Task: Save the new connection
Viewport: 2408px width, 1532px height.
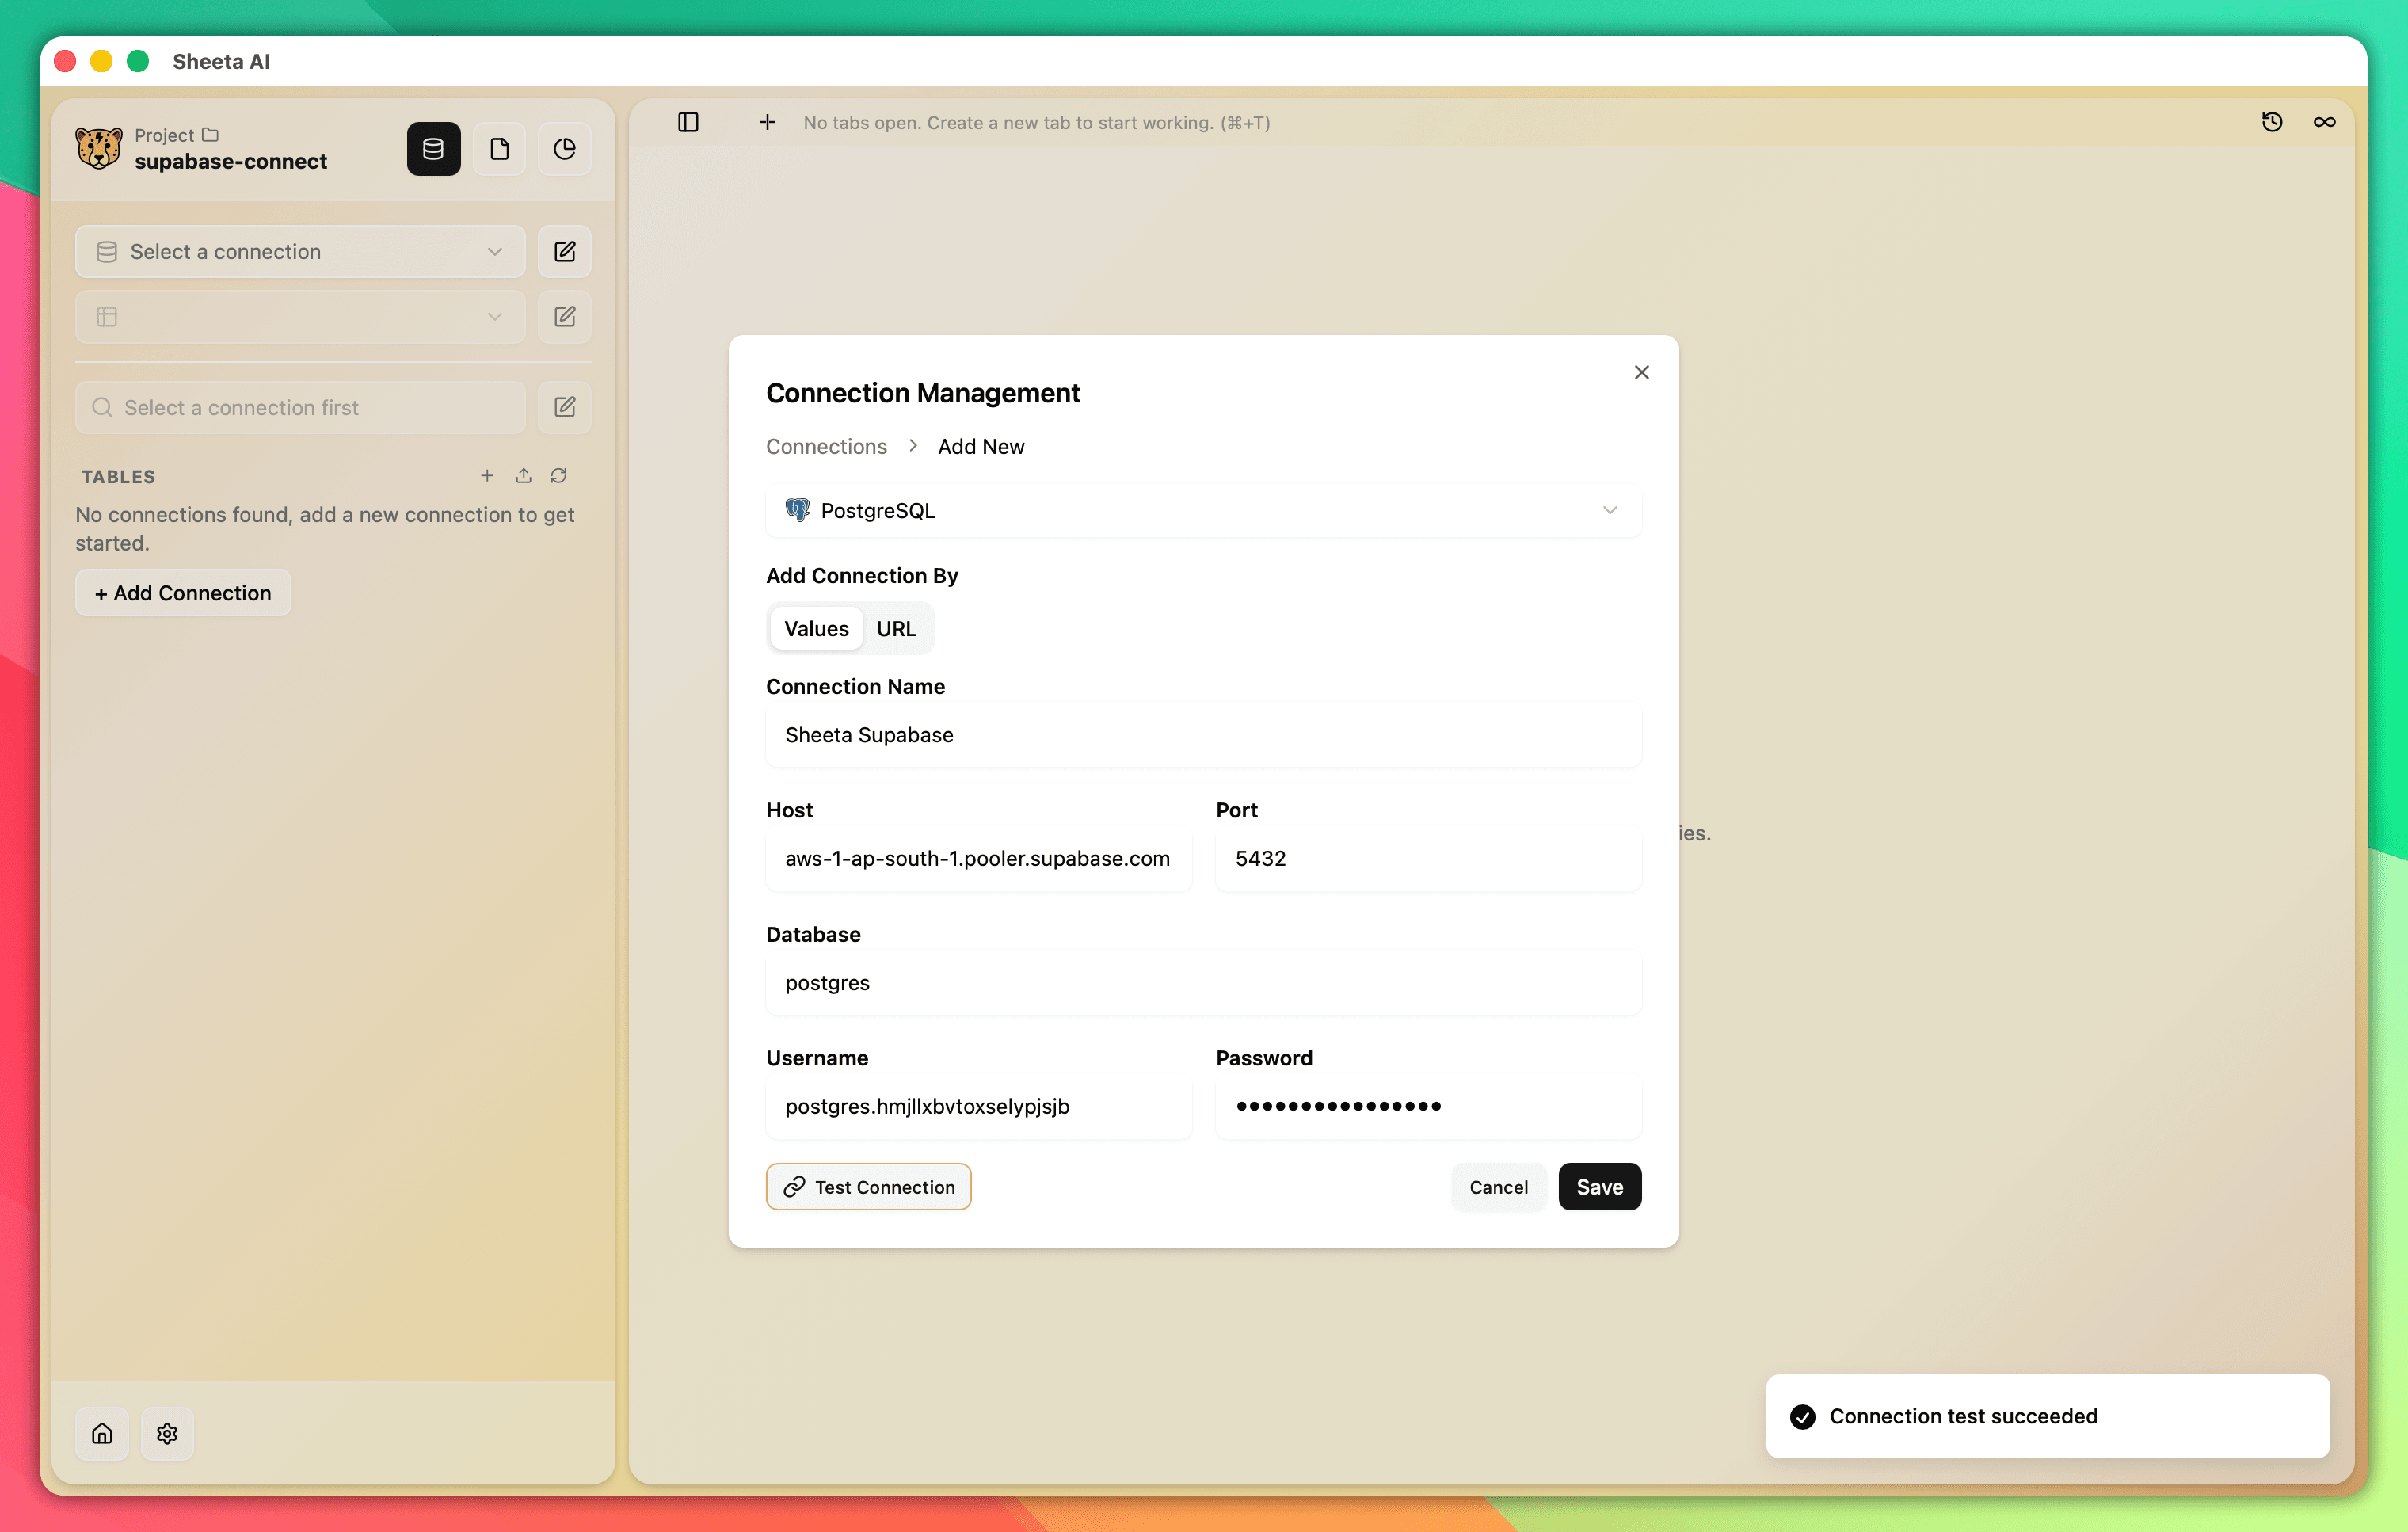Action: click(1599, 1187)
